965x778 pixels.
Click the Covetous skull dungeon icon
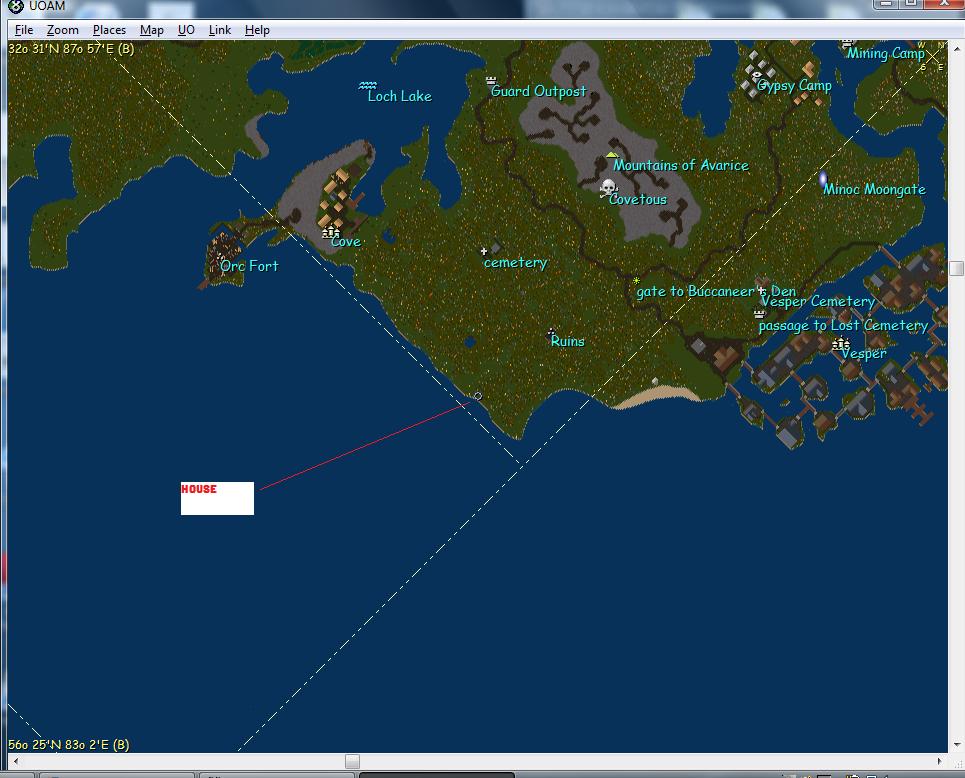pos(607,187)
